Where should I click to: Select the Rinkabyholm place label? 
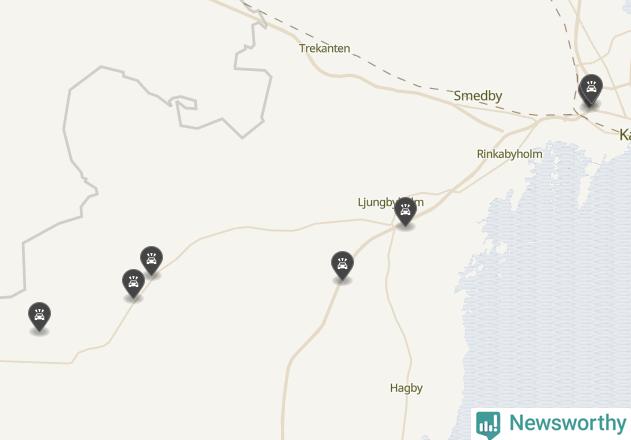(509, 154)
